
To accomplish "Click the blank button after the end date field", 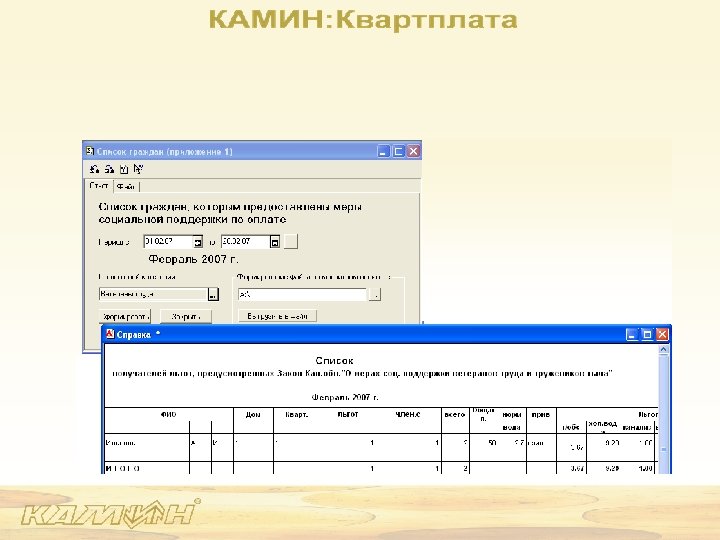I will pyautogui.click(x=291, y=242).
